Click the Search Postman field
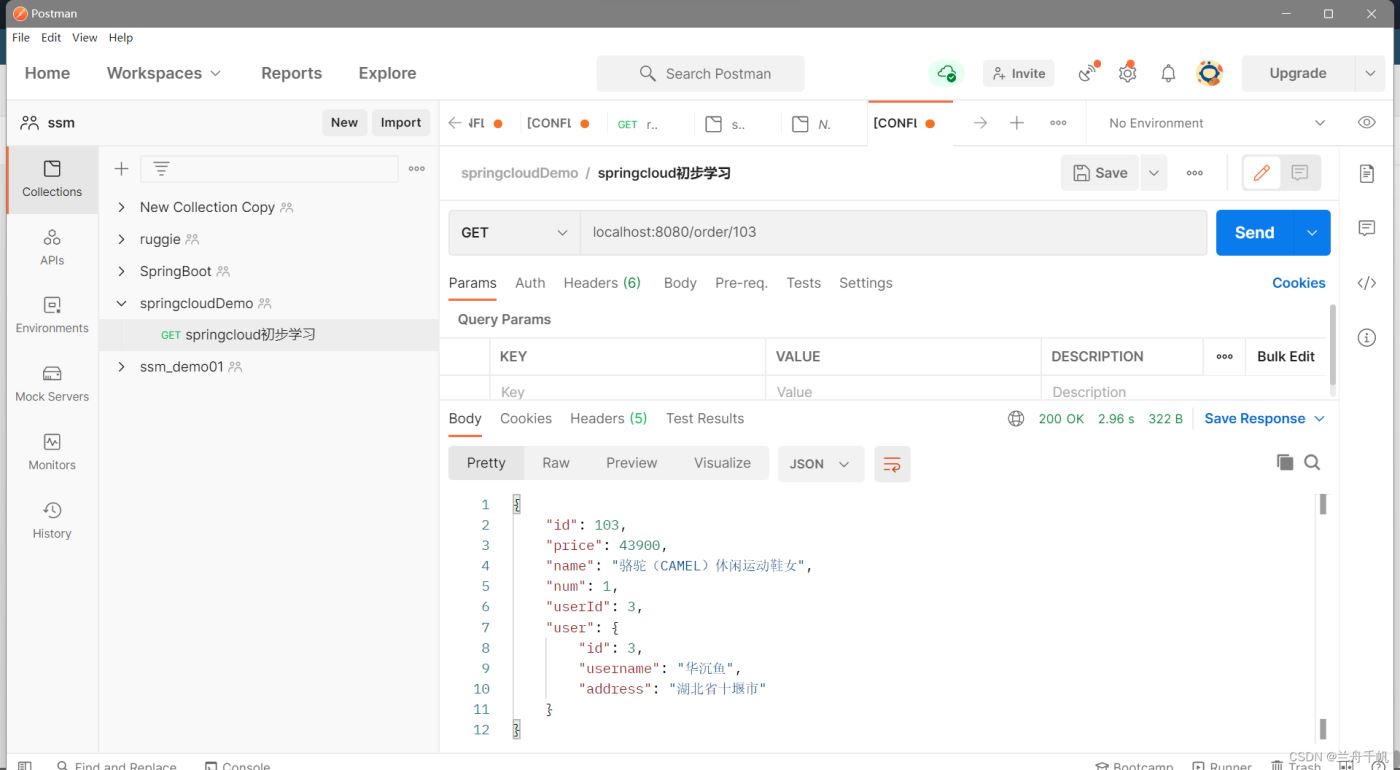Viewport: 1400px width, 770px height. (700, 73)
